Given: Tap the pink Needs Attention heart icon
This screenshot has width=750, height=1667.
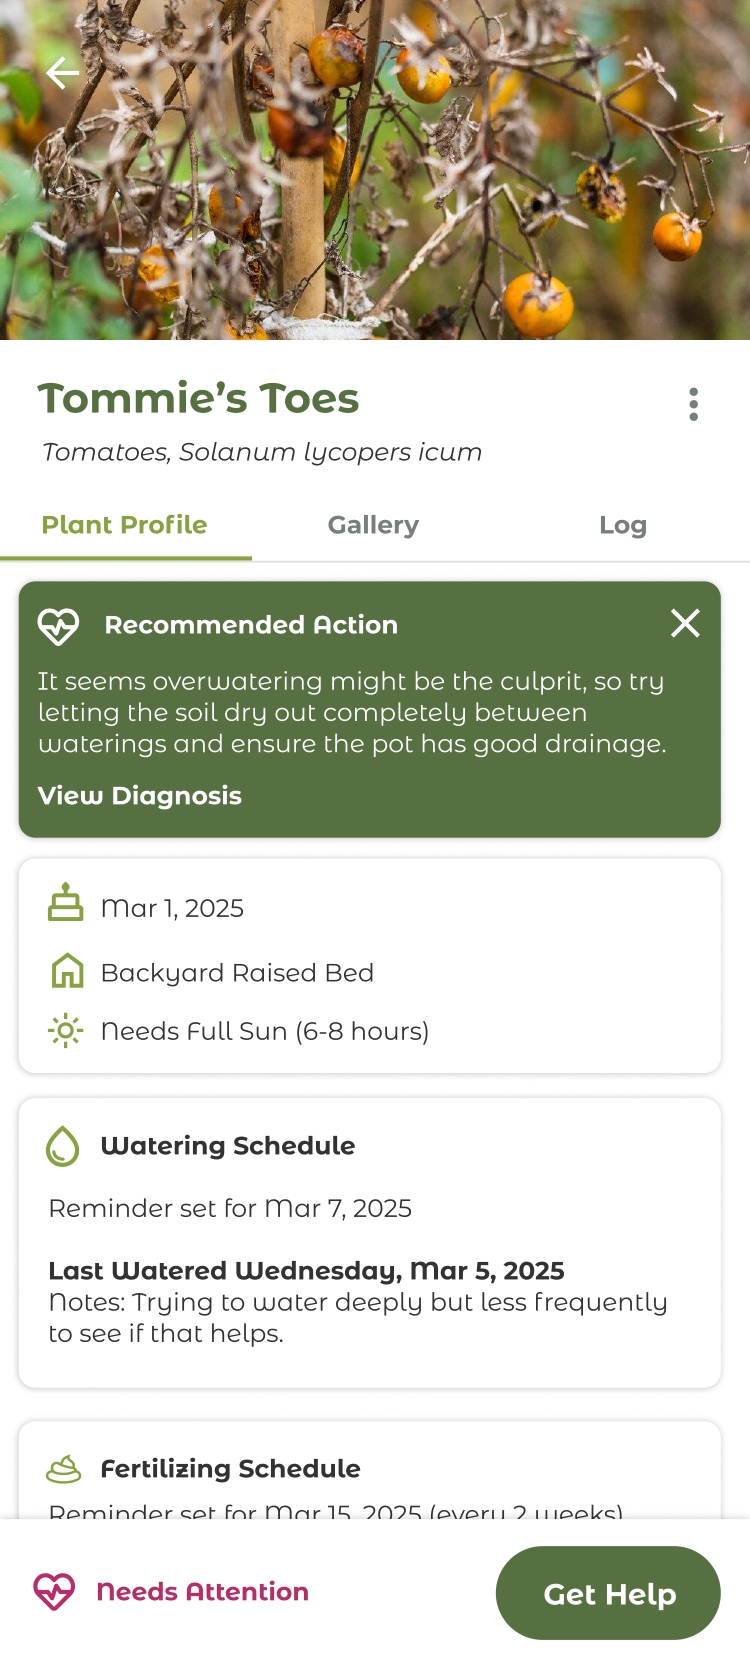Looking at the screenshot, I should click(x=54, y=1591).
